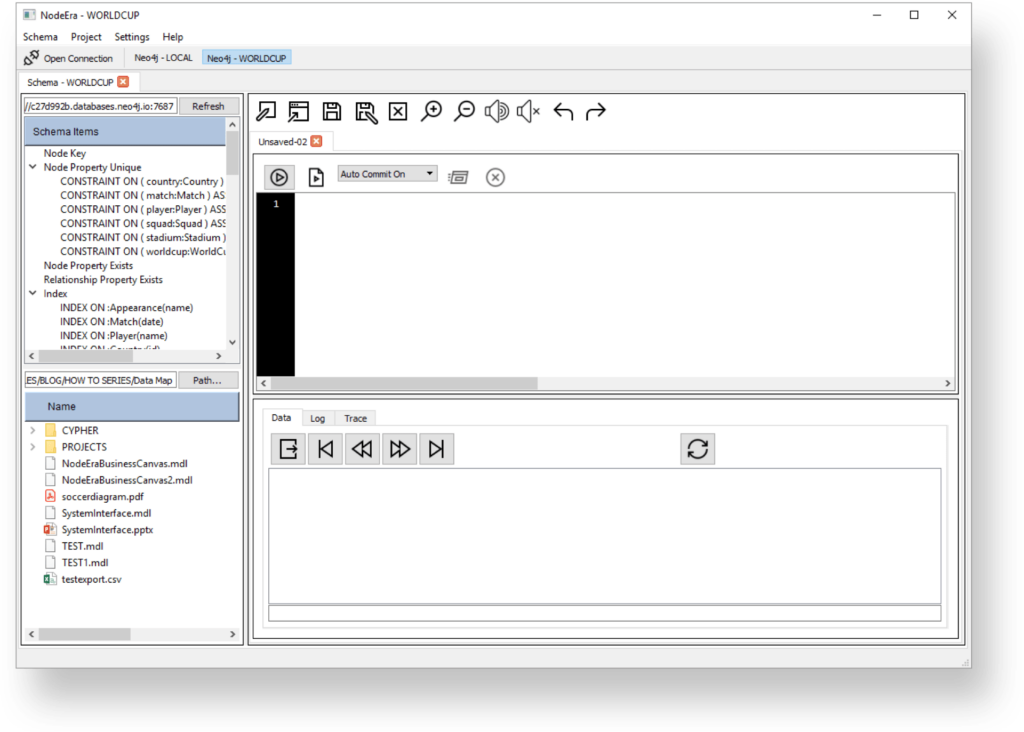1024x732 pixels.
Task: Select the INDEX ON :Match(date) item
Action: tap(112, 321)
